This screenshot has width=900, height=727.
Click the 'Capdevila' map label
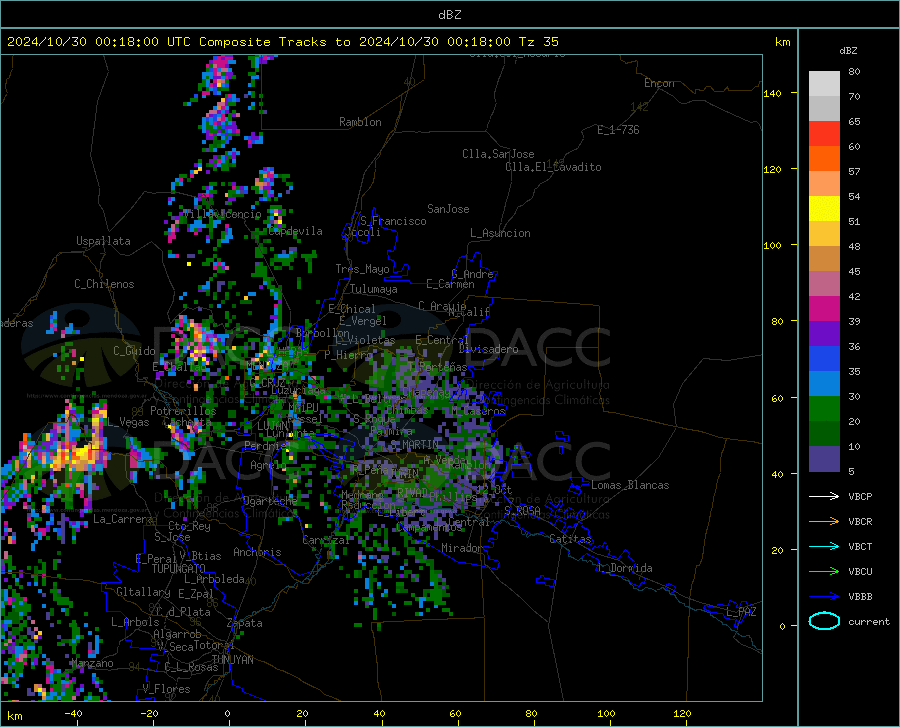point(295,231)
